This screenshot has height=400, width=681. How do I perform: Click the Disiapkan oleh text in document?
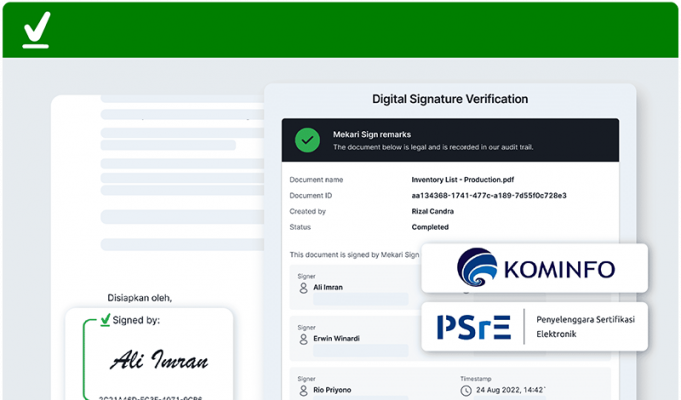(139, 297)
